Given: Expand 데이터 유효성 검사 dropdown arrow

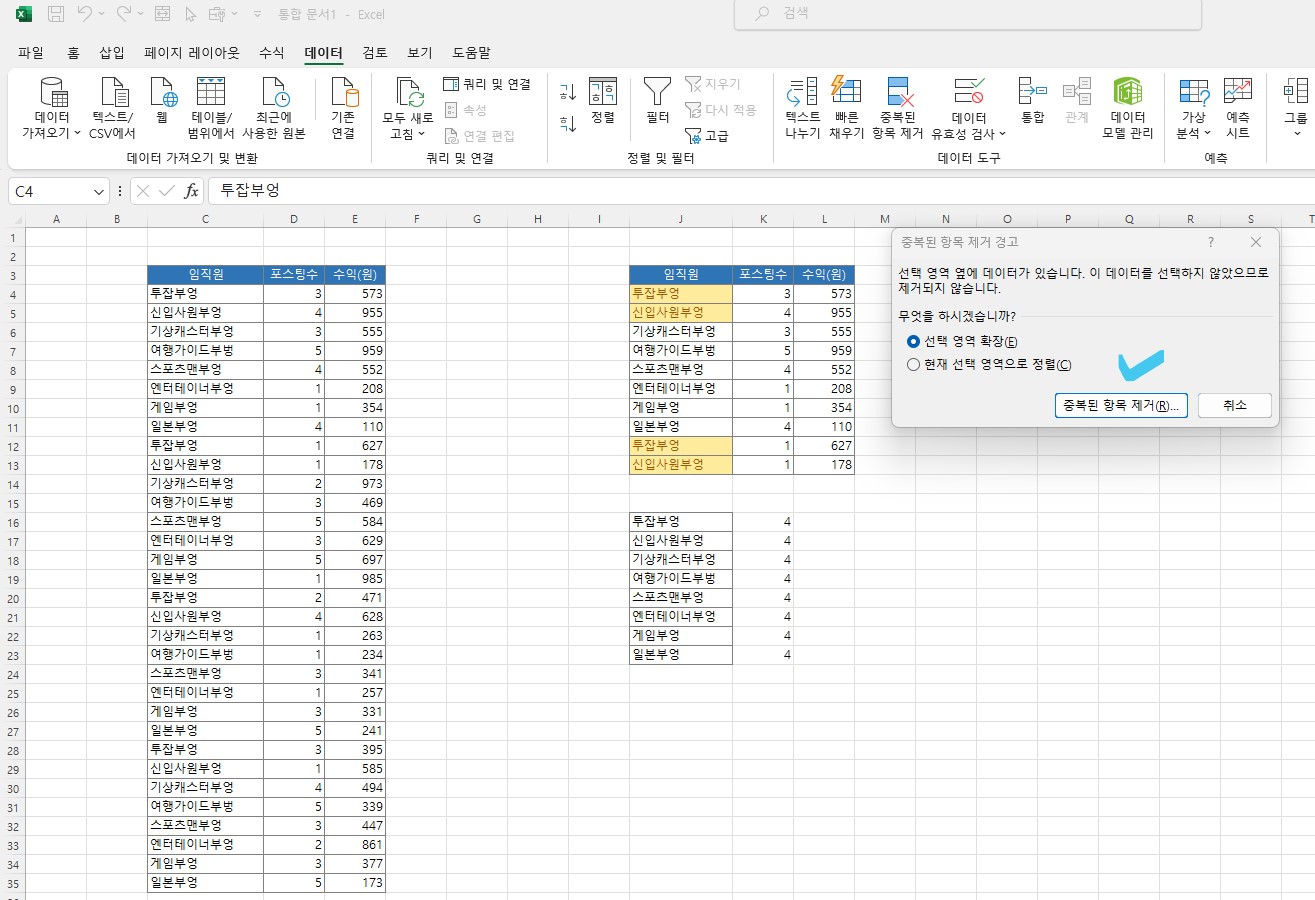Looking at the screenshot, I should [x=1002, y=133].
